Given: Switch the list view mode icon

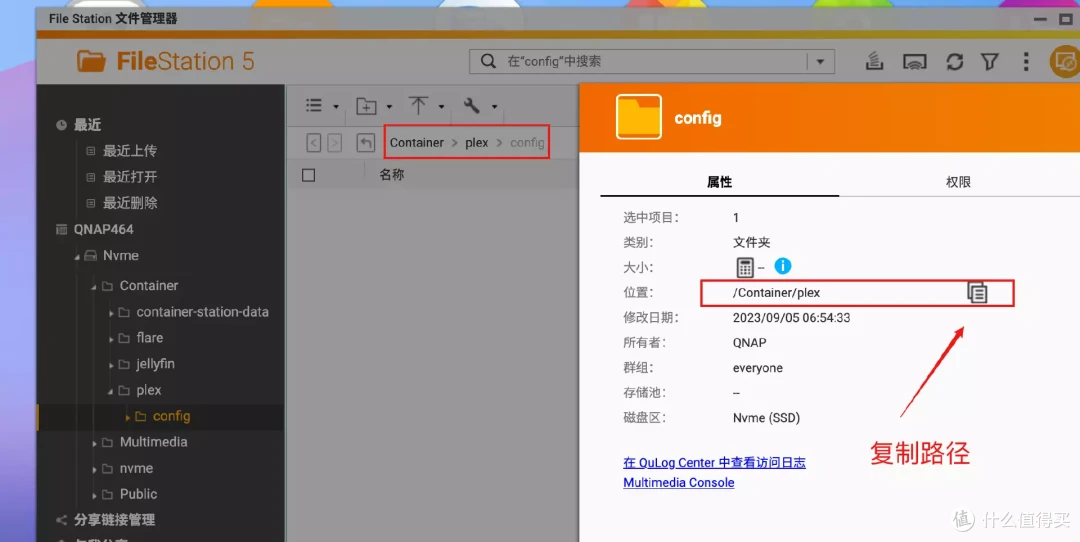Looking at the screenshot, I should pos(314,105).
